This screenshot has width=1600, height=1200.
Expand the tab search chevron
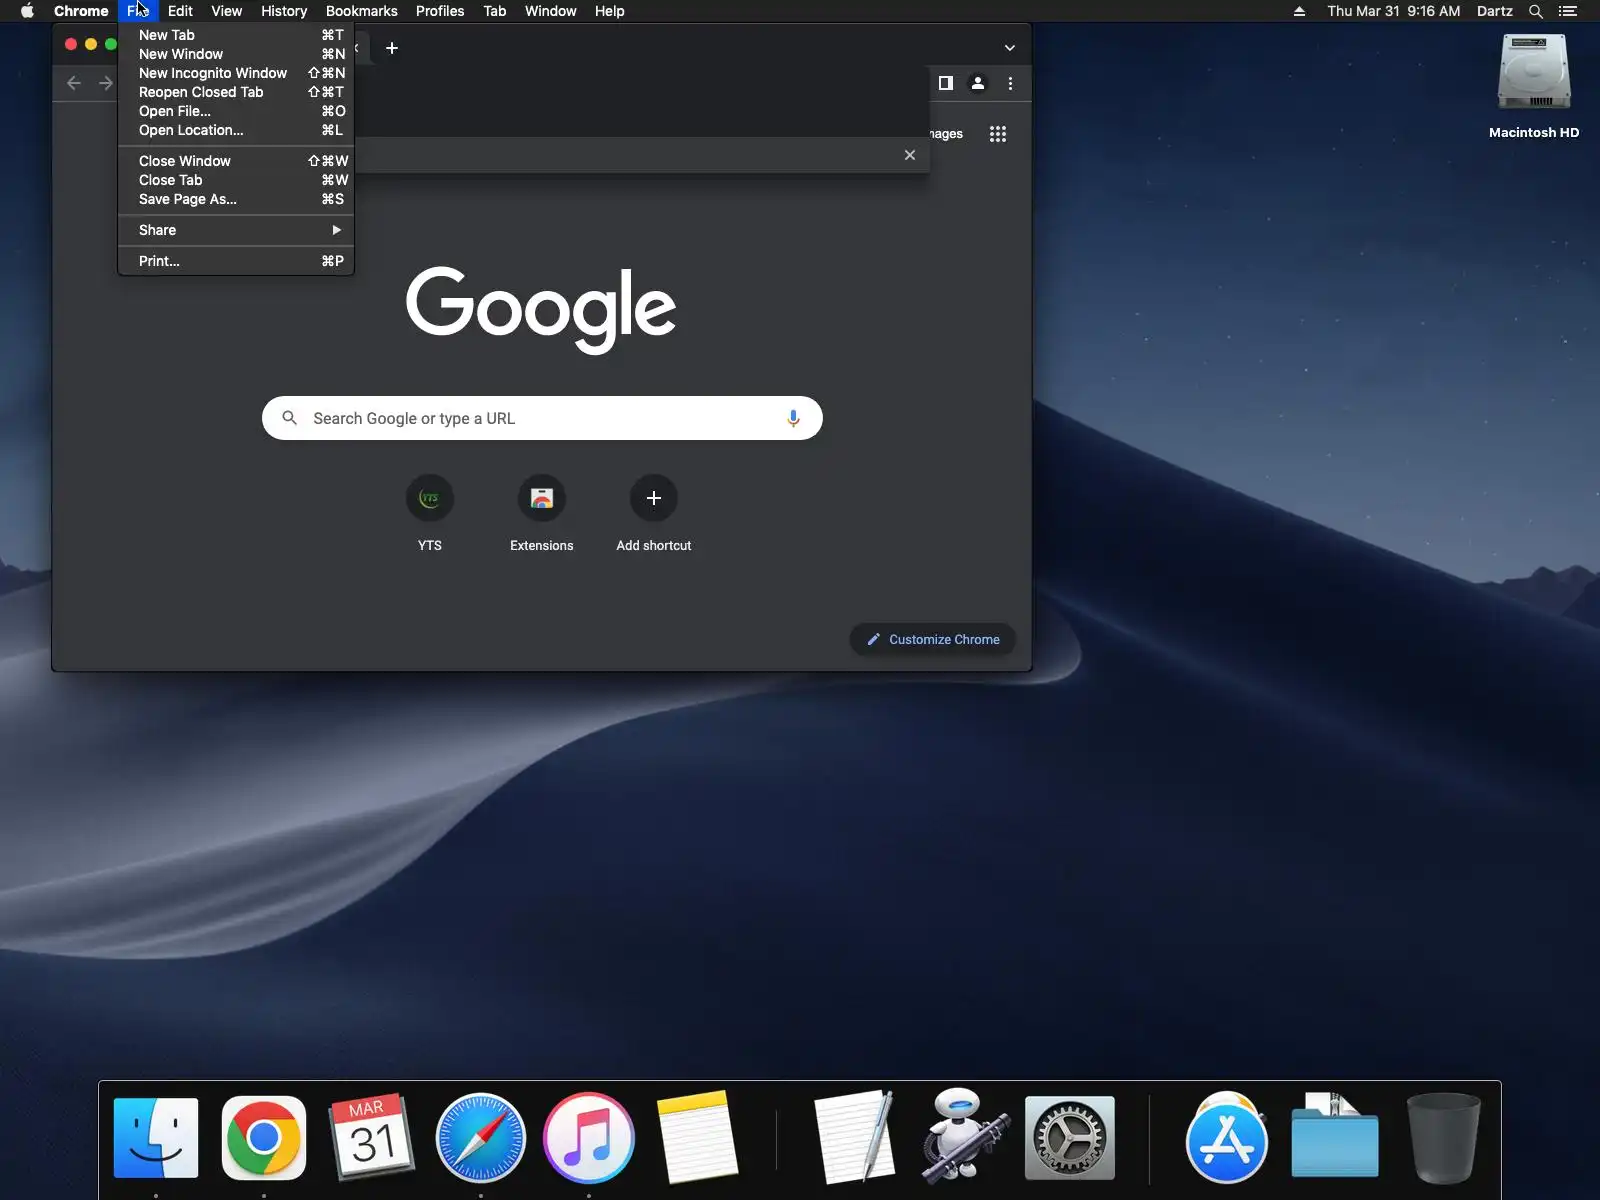1010,48
